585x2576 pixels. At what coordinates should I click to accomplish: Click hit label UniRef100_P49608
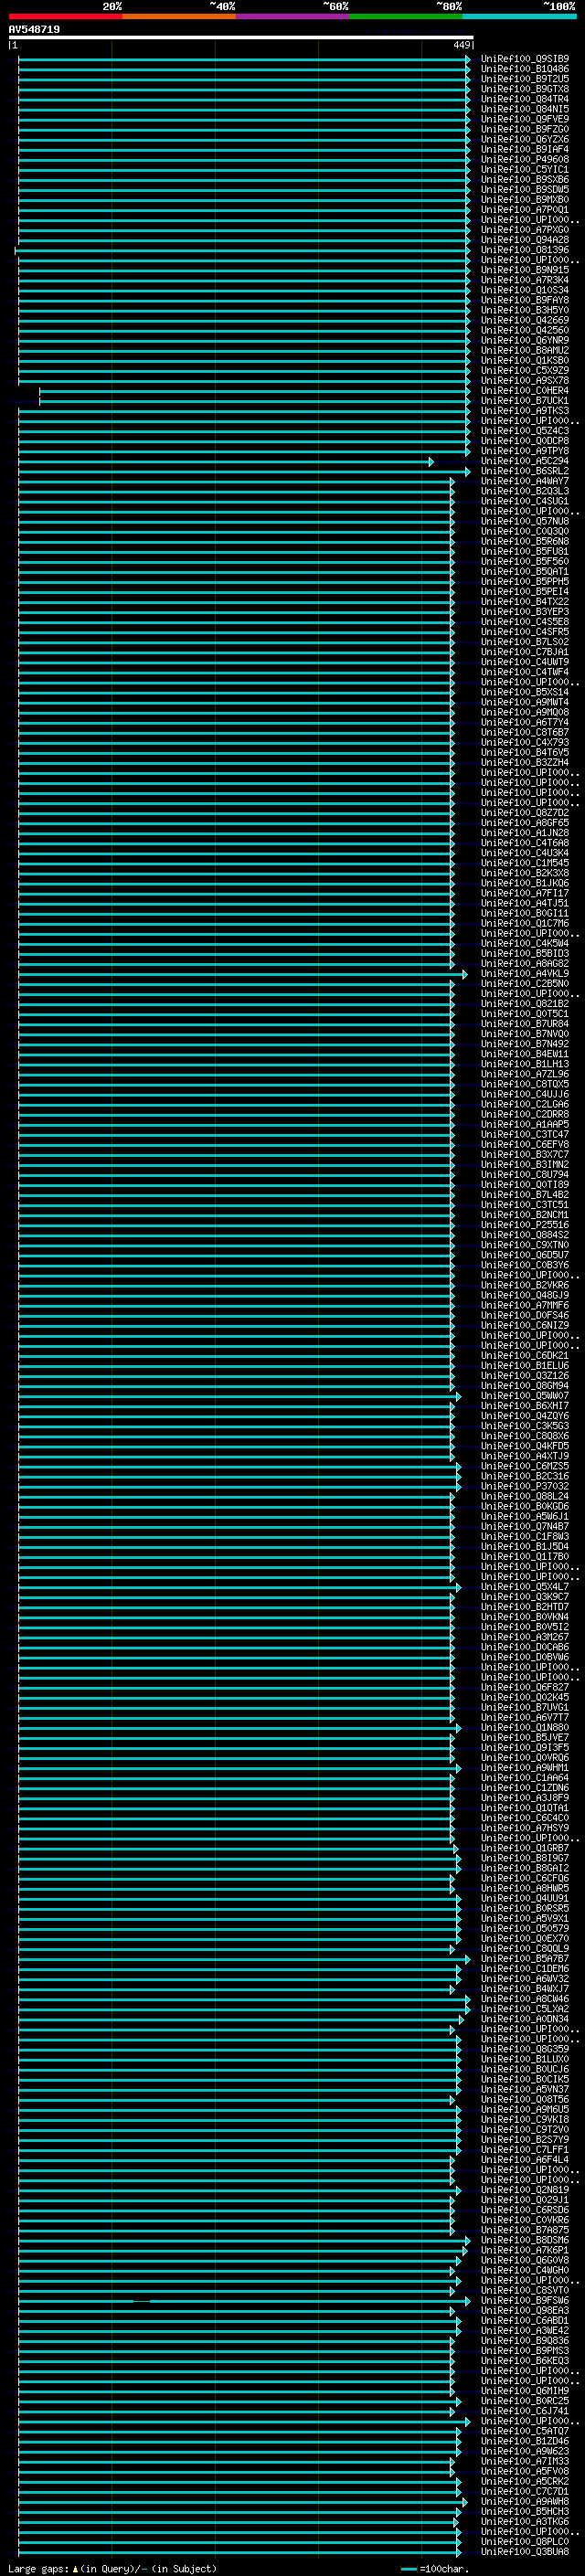point(525,159)
